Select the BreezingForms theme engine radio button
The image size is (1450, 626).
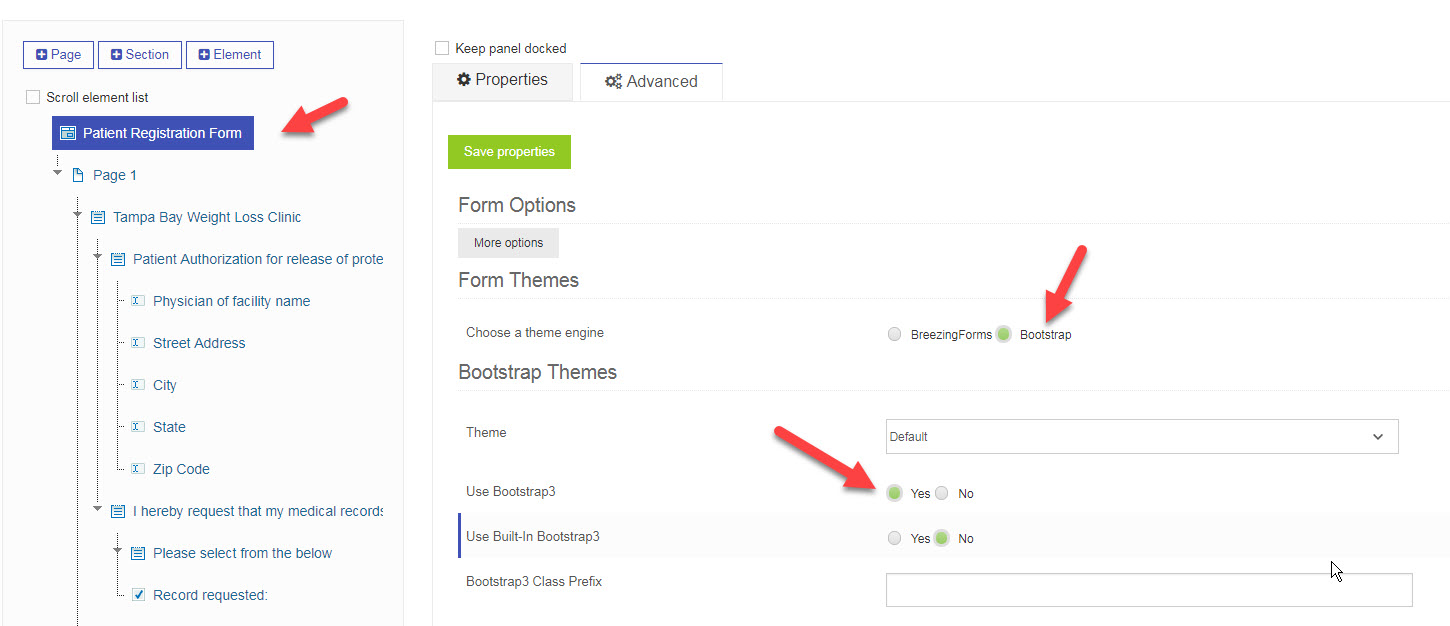(x=894, y=333)
